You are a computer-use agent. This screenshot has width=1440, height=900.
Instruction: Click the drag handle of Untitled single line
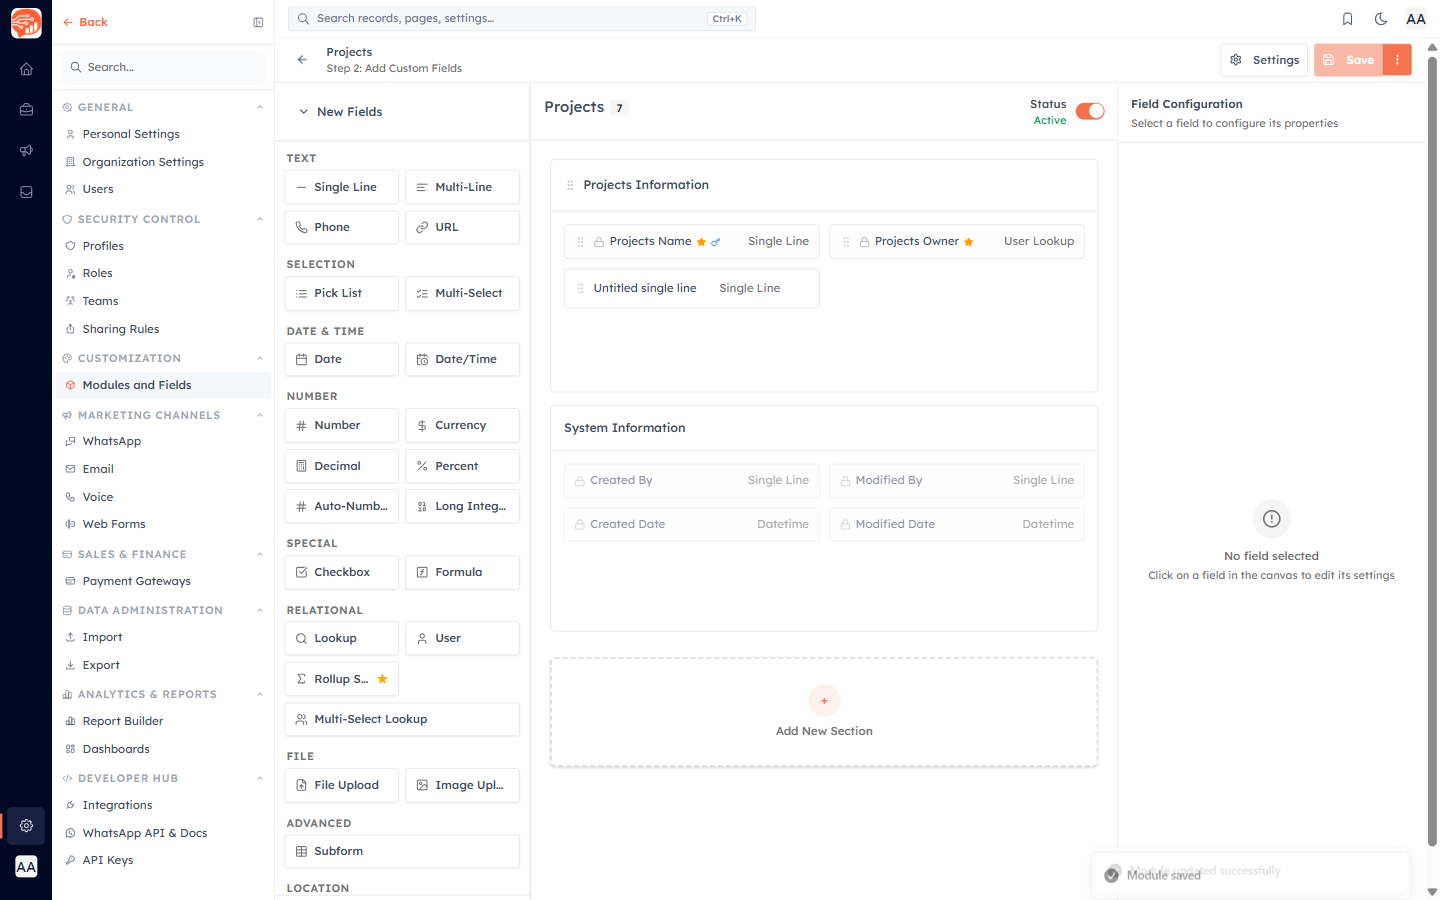pyautogui.click(x=580, y=288)
